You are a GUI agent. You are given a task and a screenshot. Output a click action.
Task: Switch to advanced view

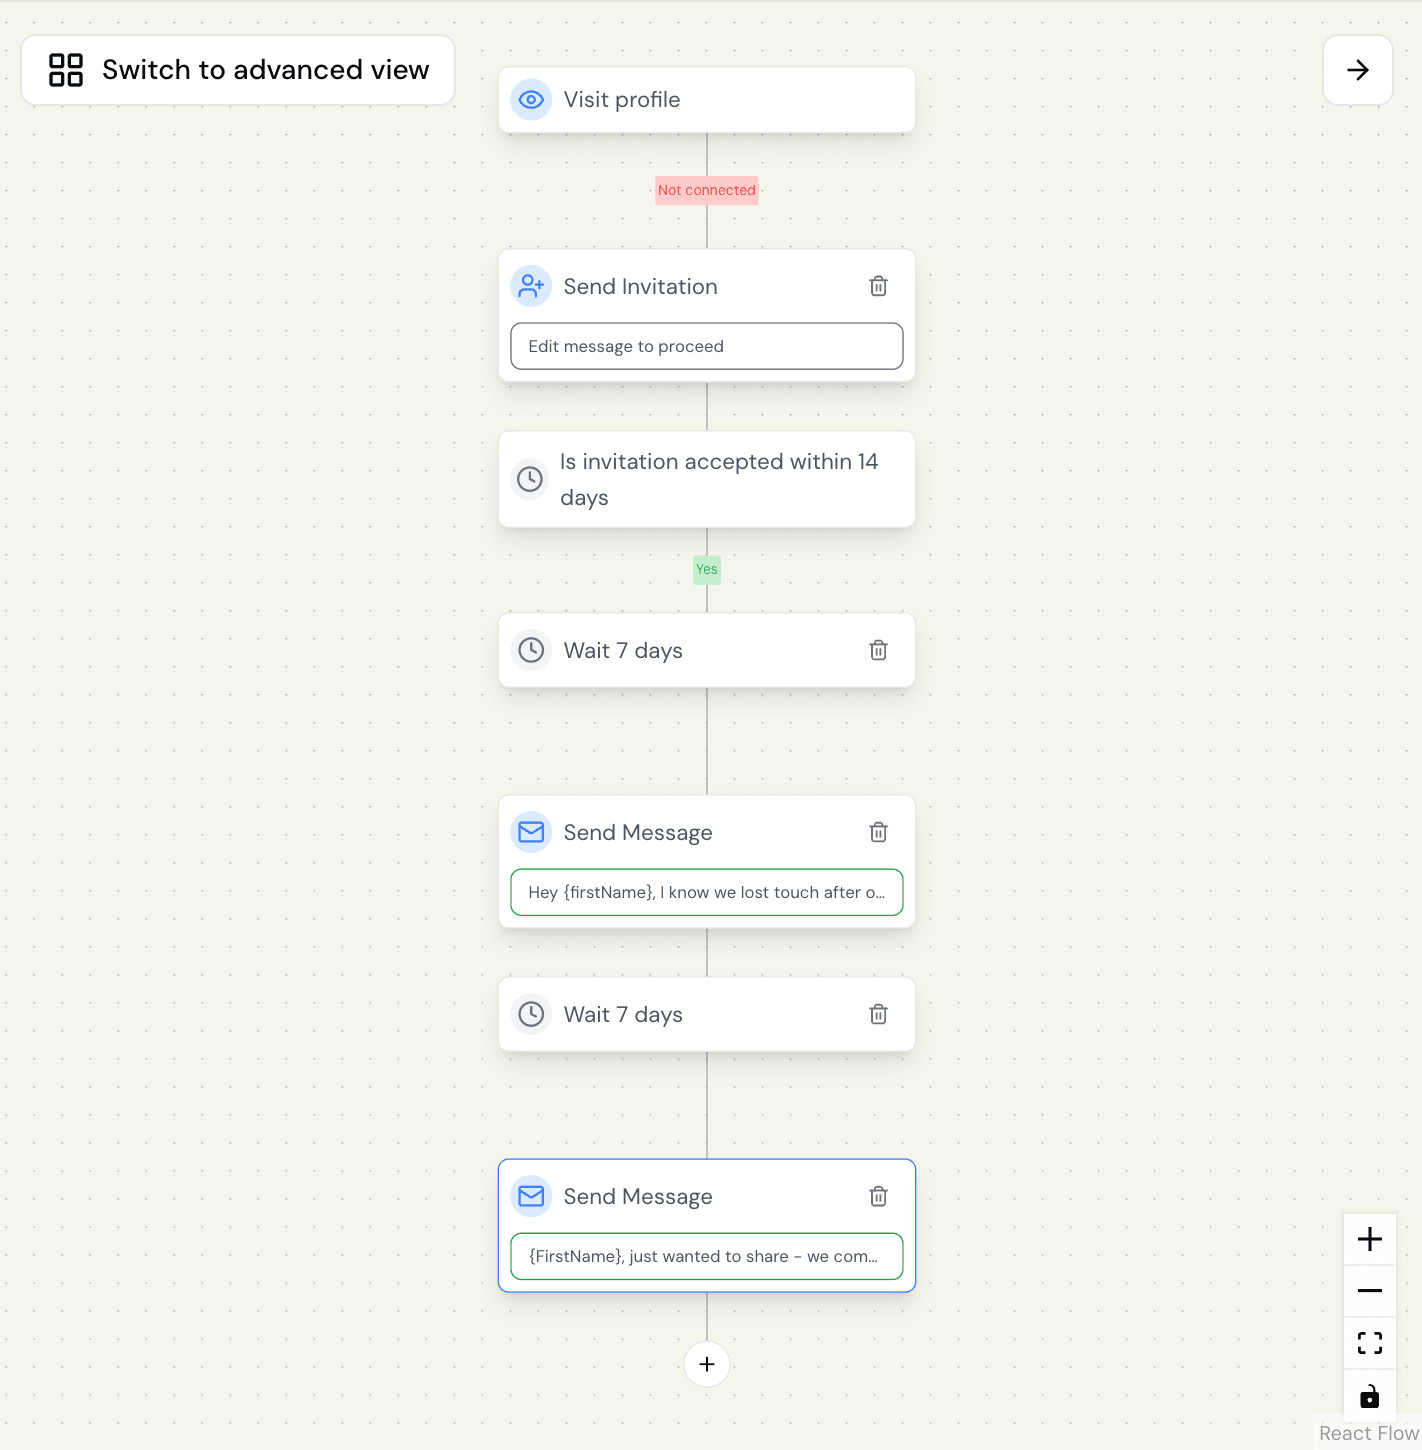(x=238, y=70)
